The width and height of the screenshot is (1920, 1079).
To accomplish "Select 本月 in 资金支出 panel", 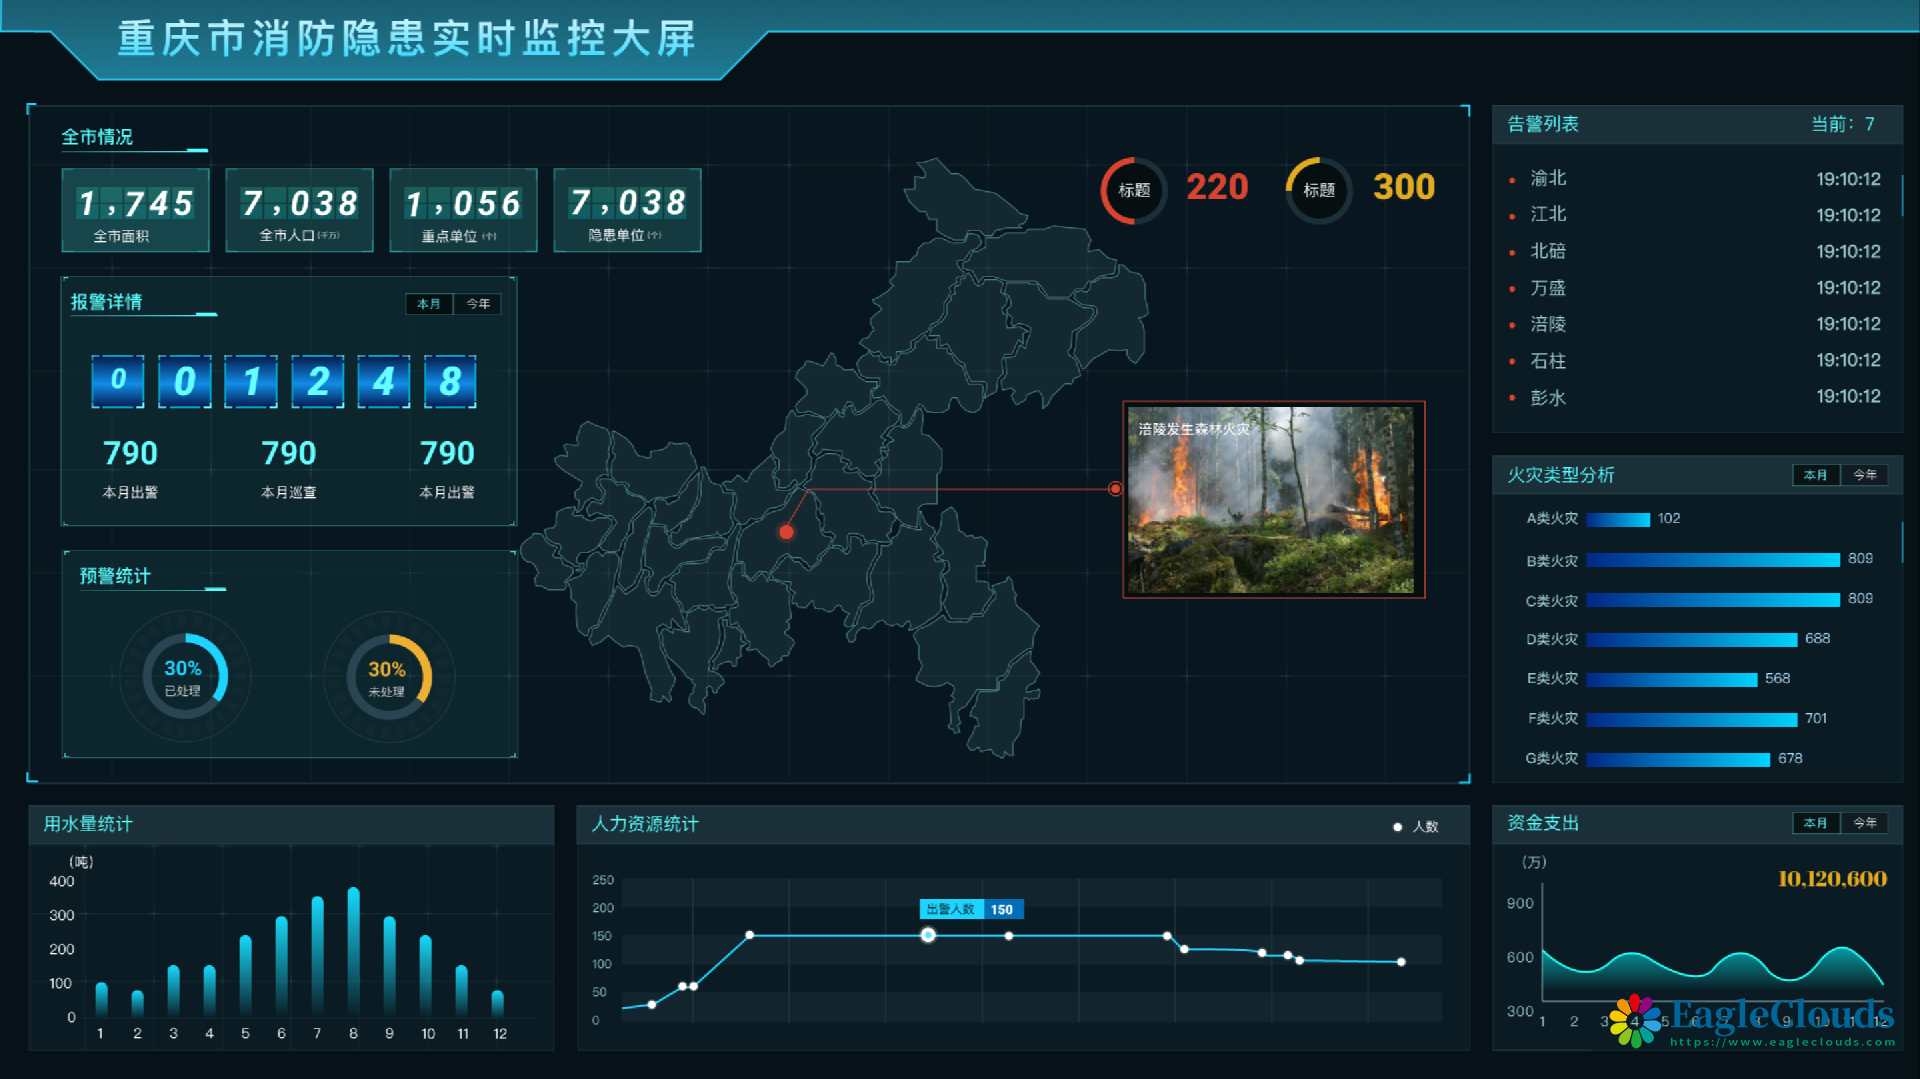I will click(1815, 823).
